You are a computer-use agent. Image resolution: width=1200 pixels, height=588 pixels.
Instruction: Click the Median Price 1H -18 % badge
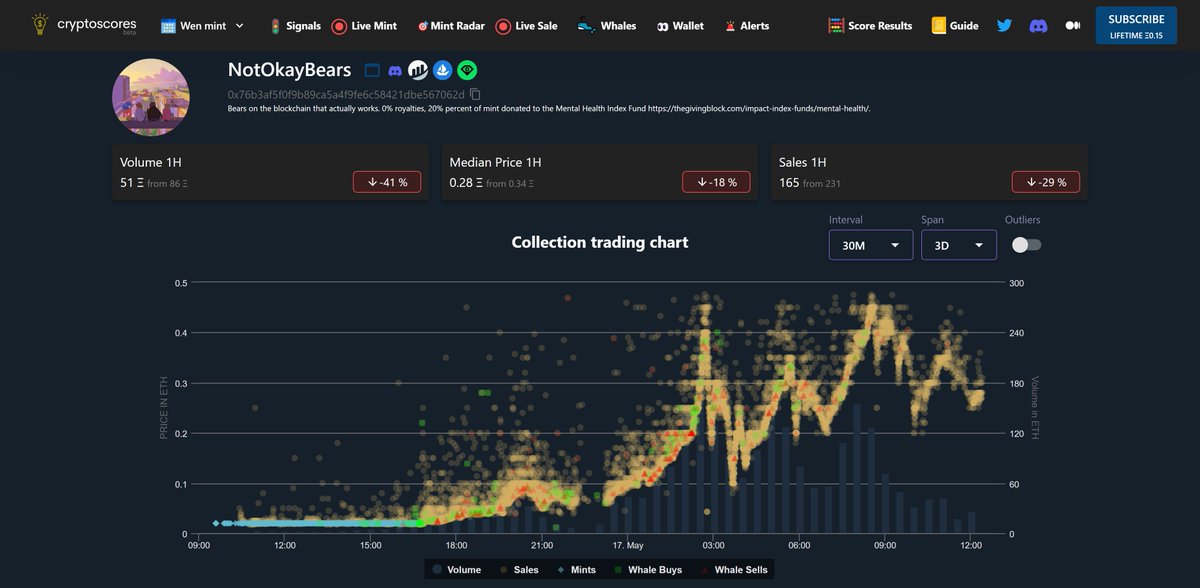click(716, 182)
